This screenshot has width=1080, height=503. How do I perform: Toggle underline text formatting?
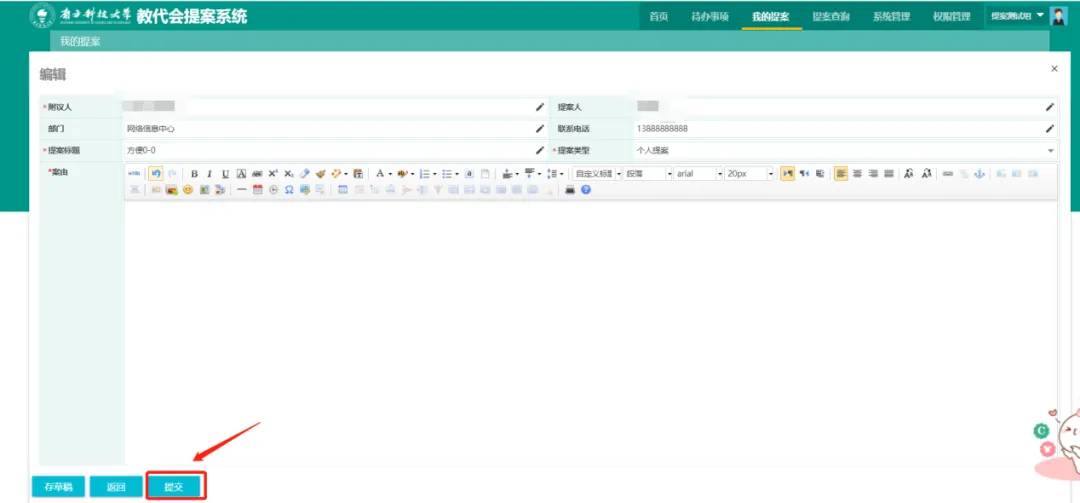pyautogui.click(x=225, y=174)
